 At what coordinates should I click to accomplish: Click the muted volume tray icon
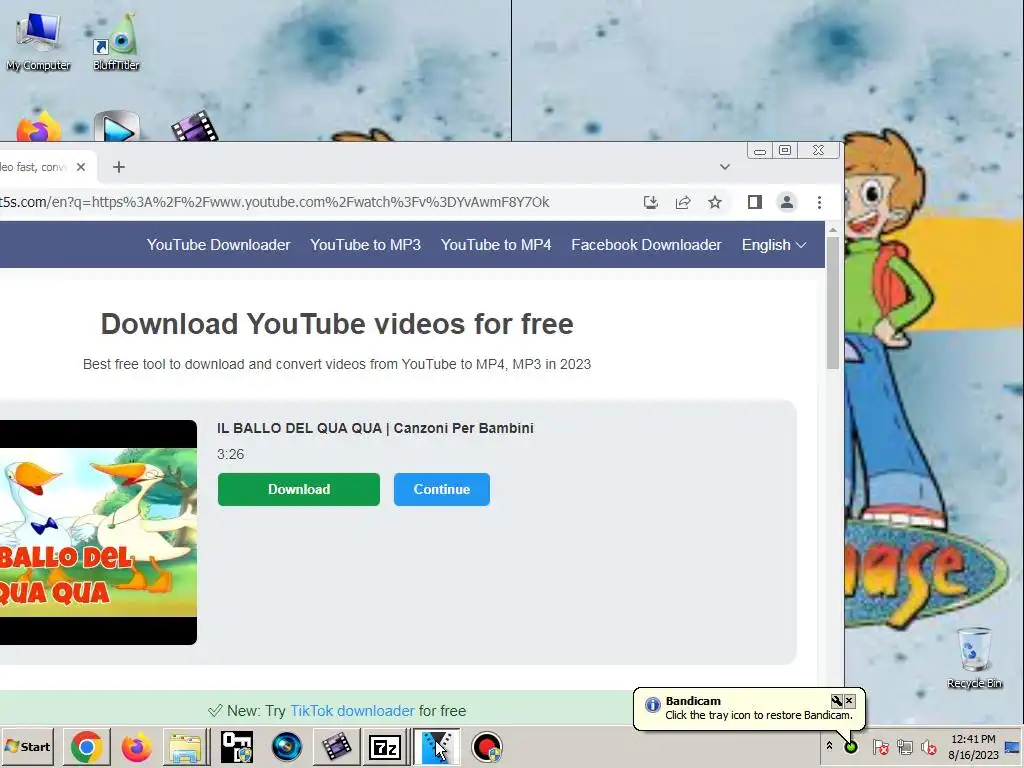(929, 746)
